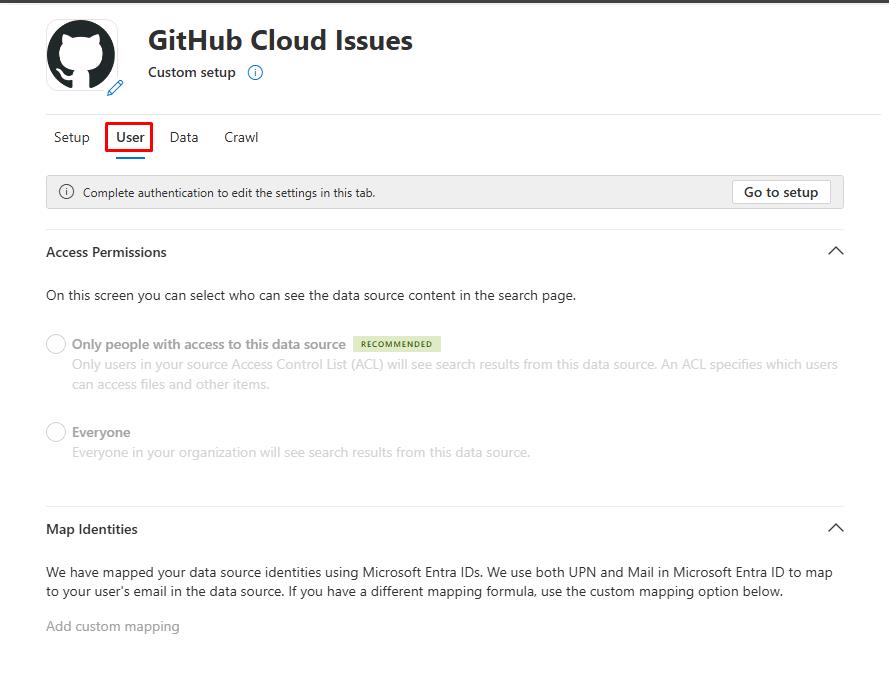
Task: Open the Data tab
Action: [184, 138]
